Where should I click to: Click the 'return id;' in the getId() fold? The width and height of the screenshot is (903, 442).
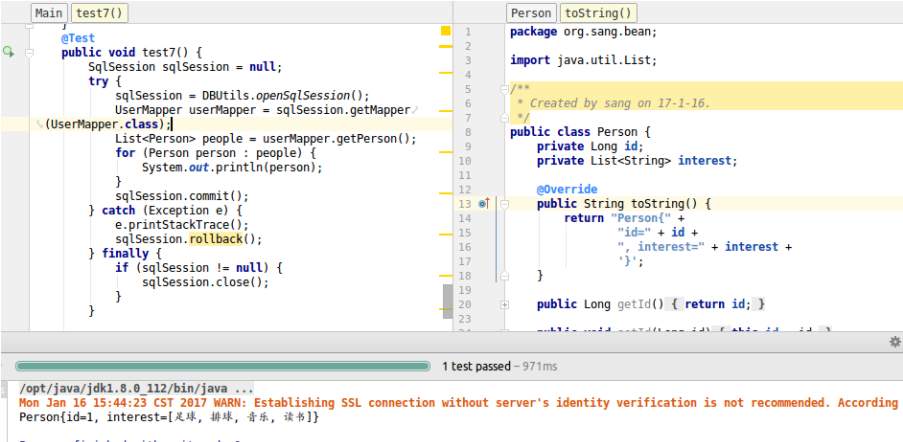[718, 304]
